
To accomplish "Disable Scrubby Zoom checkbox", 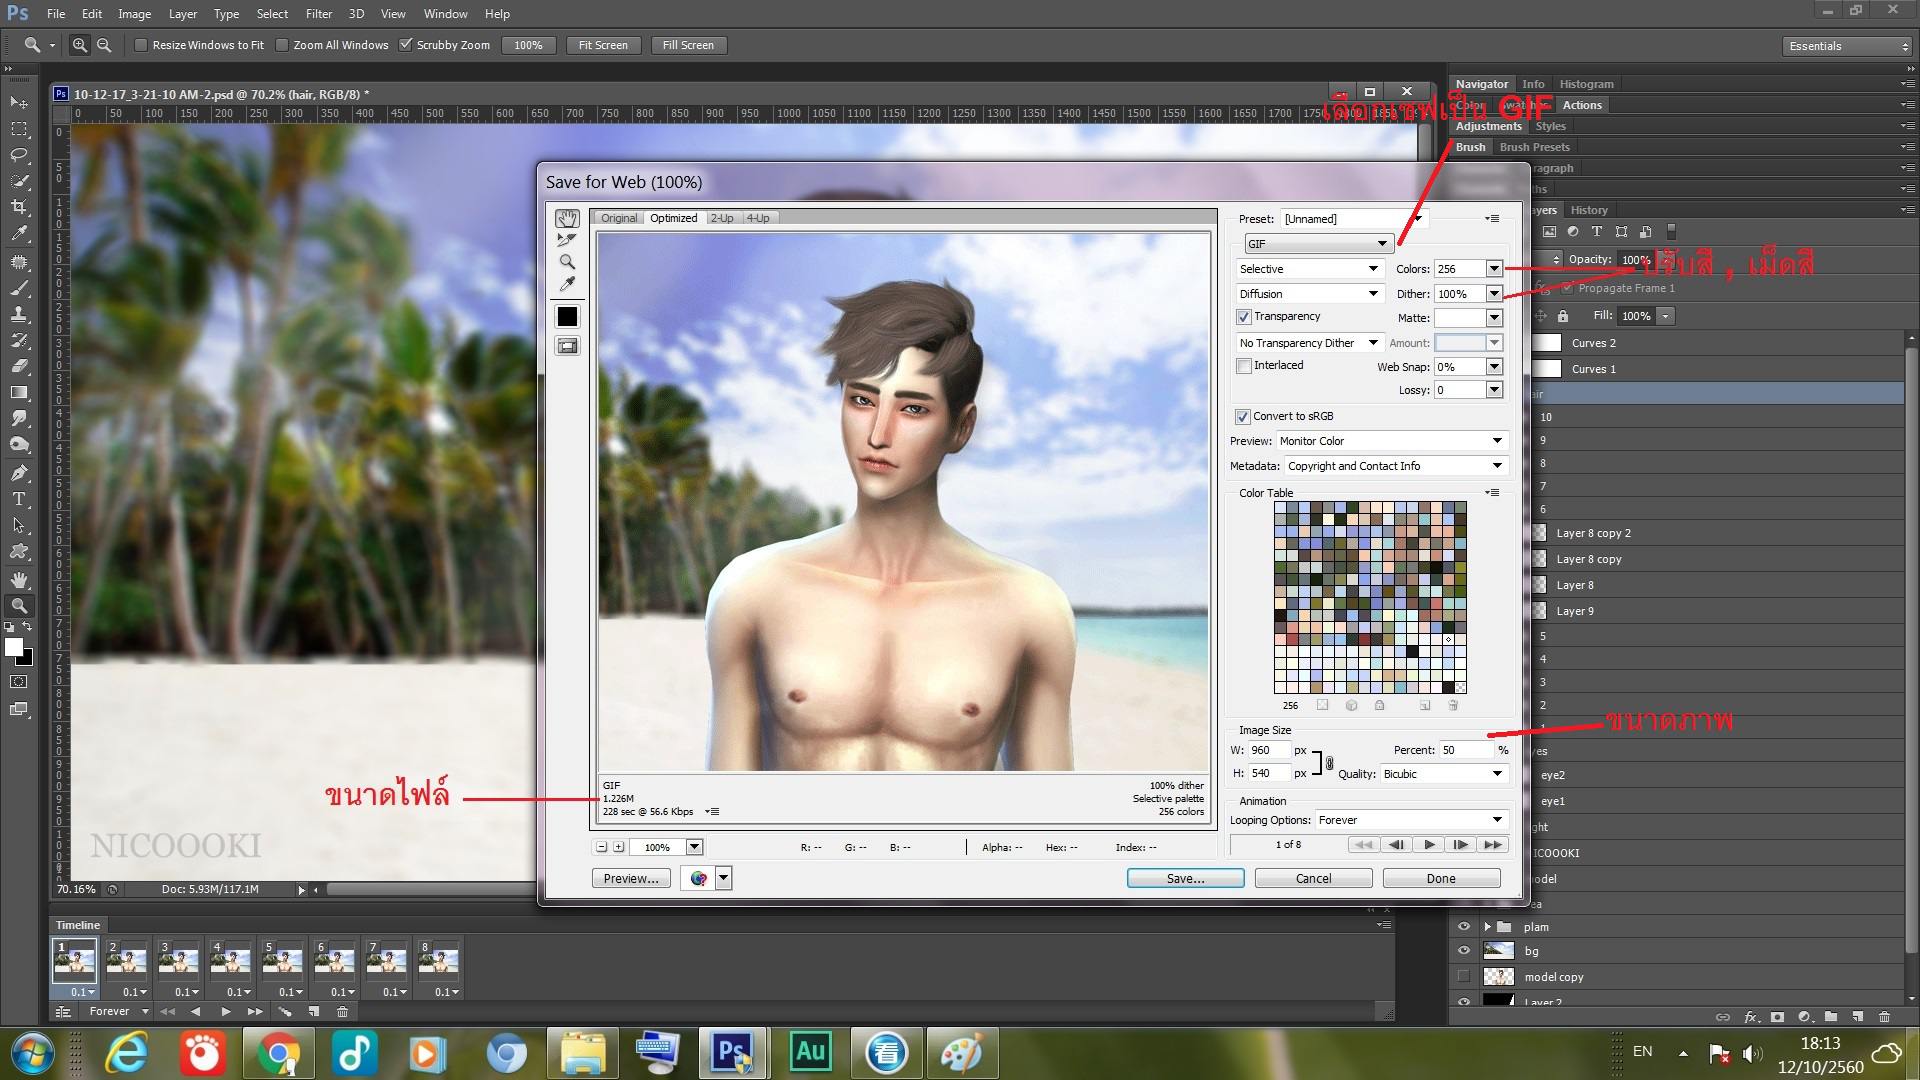I will coord(405,45).
